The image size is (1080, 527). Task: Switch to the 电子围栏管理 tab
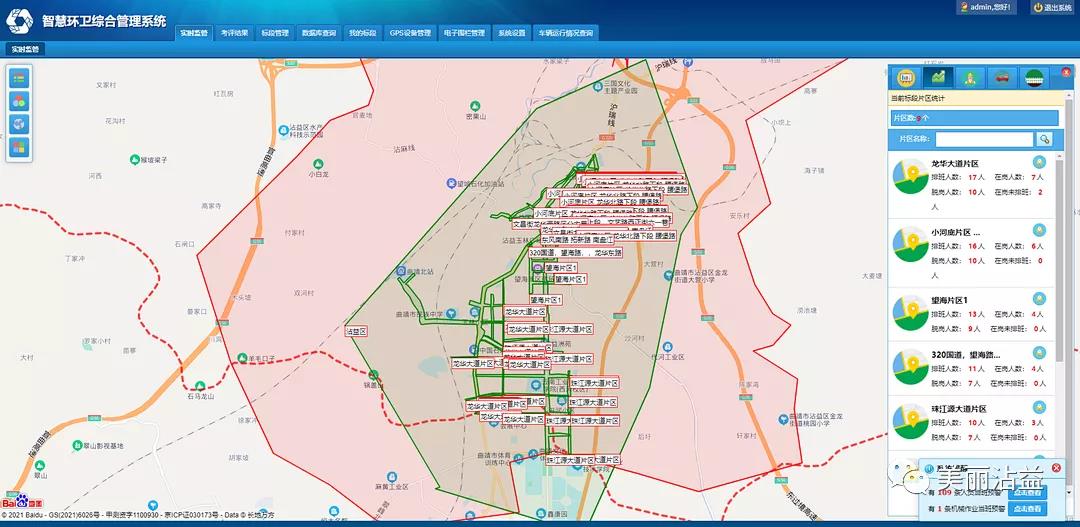coord(464,33)
